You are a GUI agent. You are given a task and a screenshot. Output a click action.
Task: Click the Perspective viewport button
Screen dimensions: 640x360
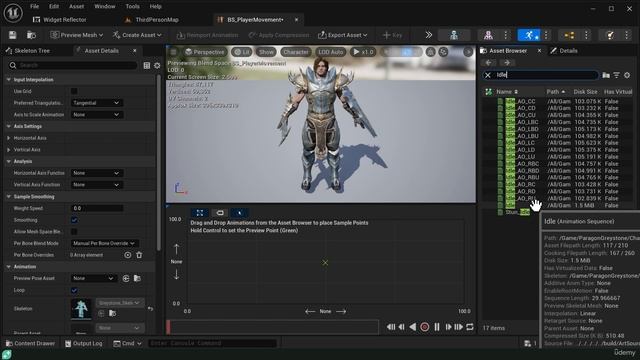coord(204,52)
